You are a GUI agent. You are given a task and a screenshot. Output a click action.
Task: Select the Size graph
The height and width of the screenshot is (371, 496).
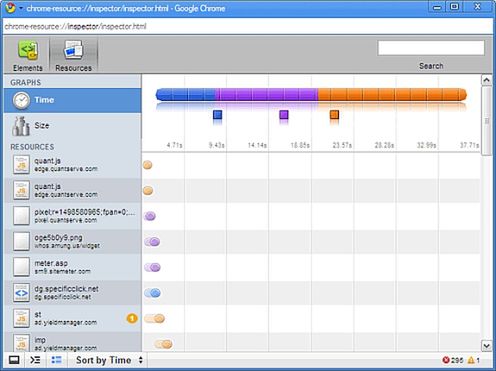coord(73,126)
